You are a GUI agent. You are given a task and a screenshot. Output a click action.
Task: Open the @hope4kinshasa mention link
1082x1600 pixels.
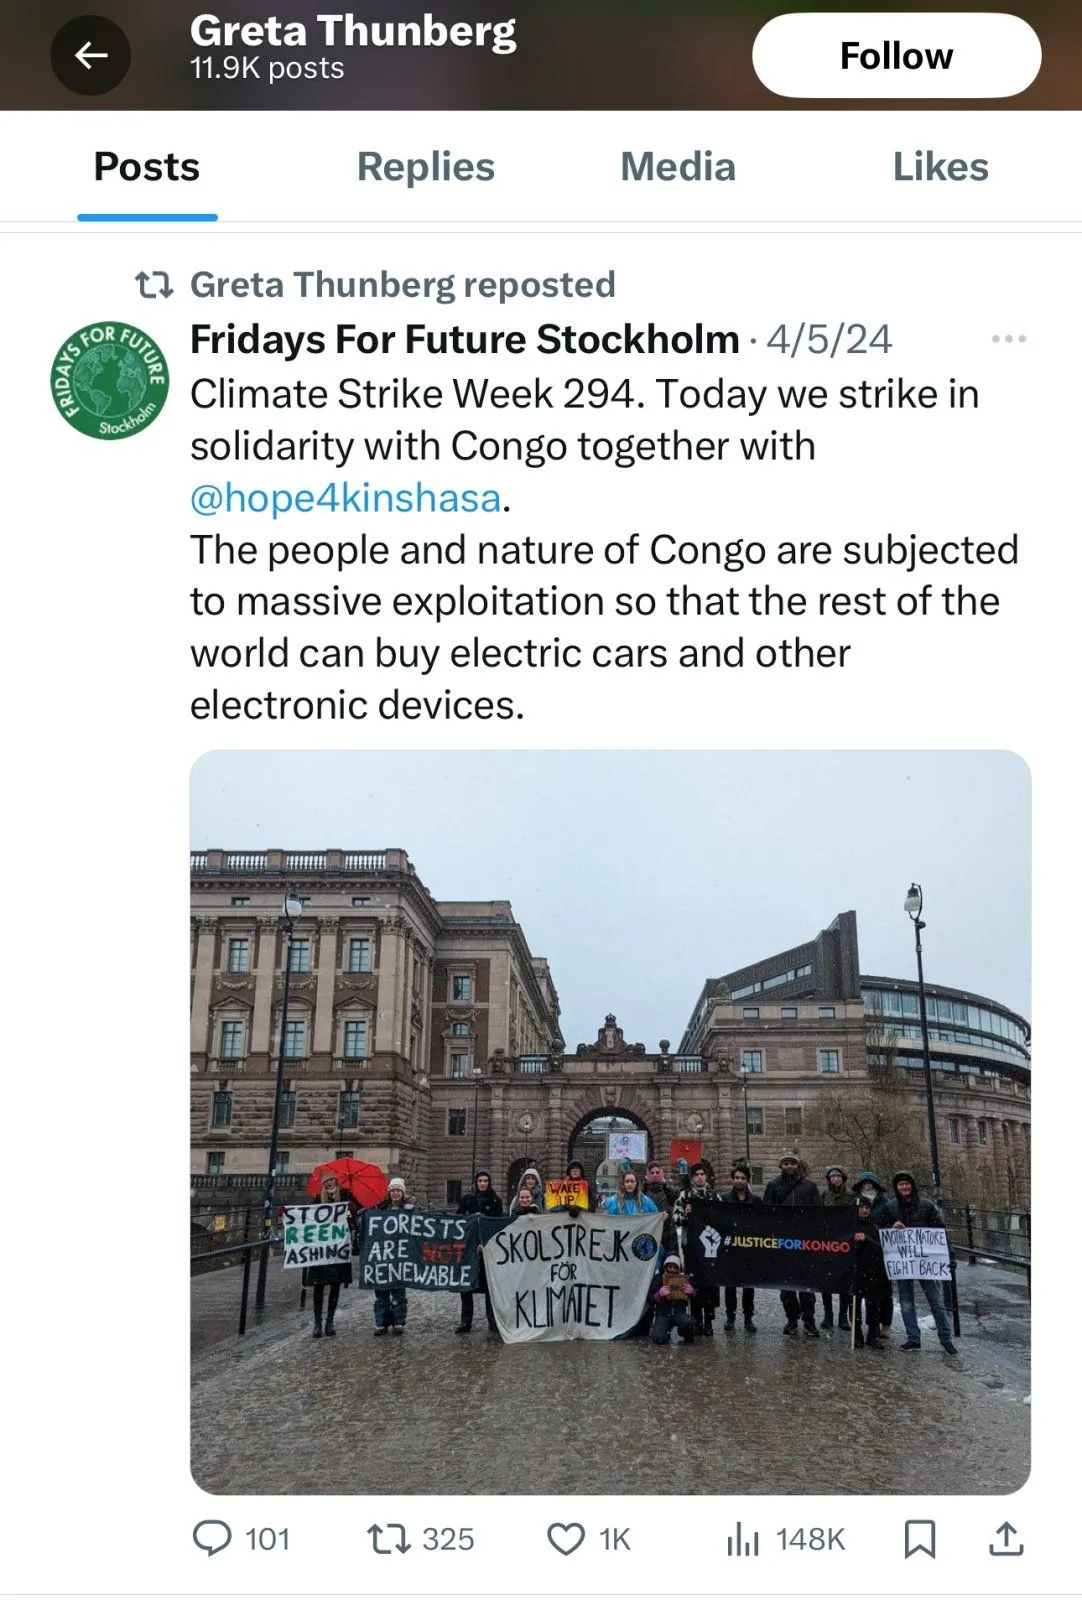345,498
